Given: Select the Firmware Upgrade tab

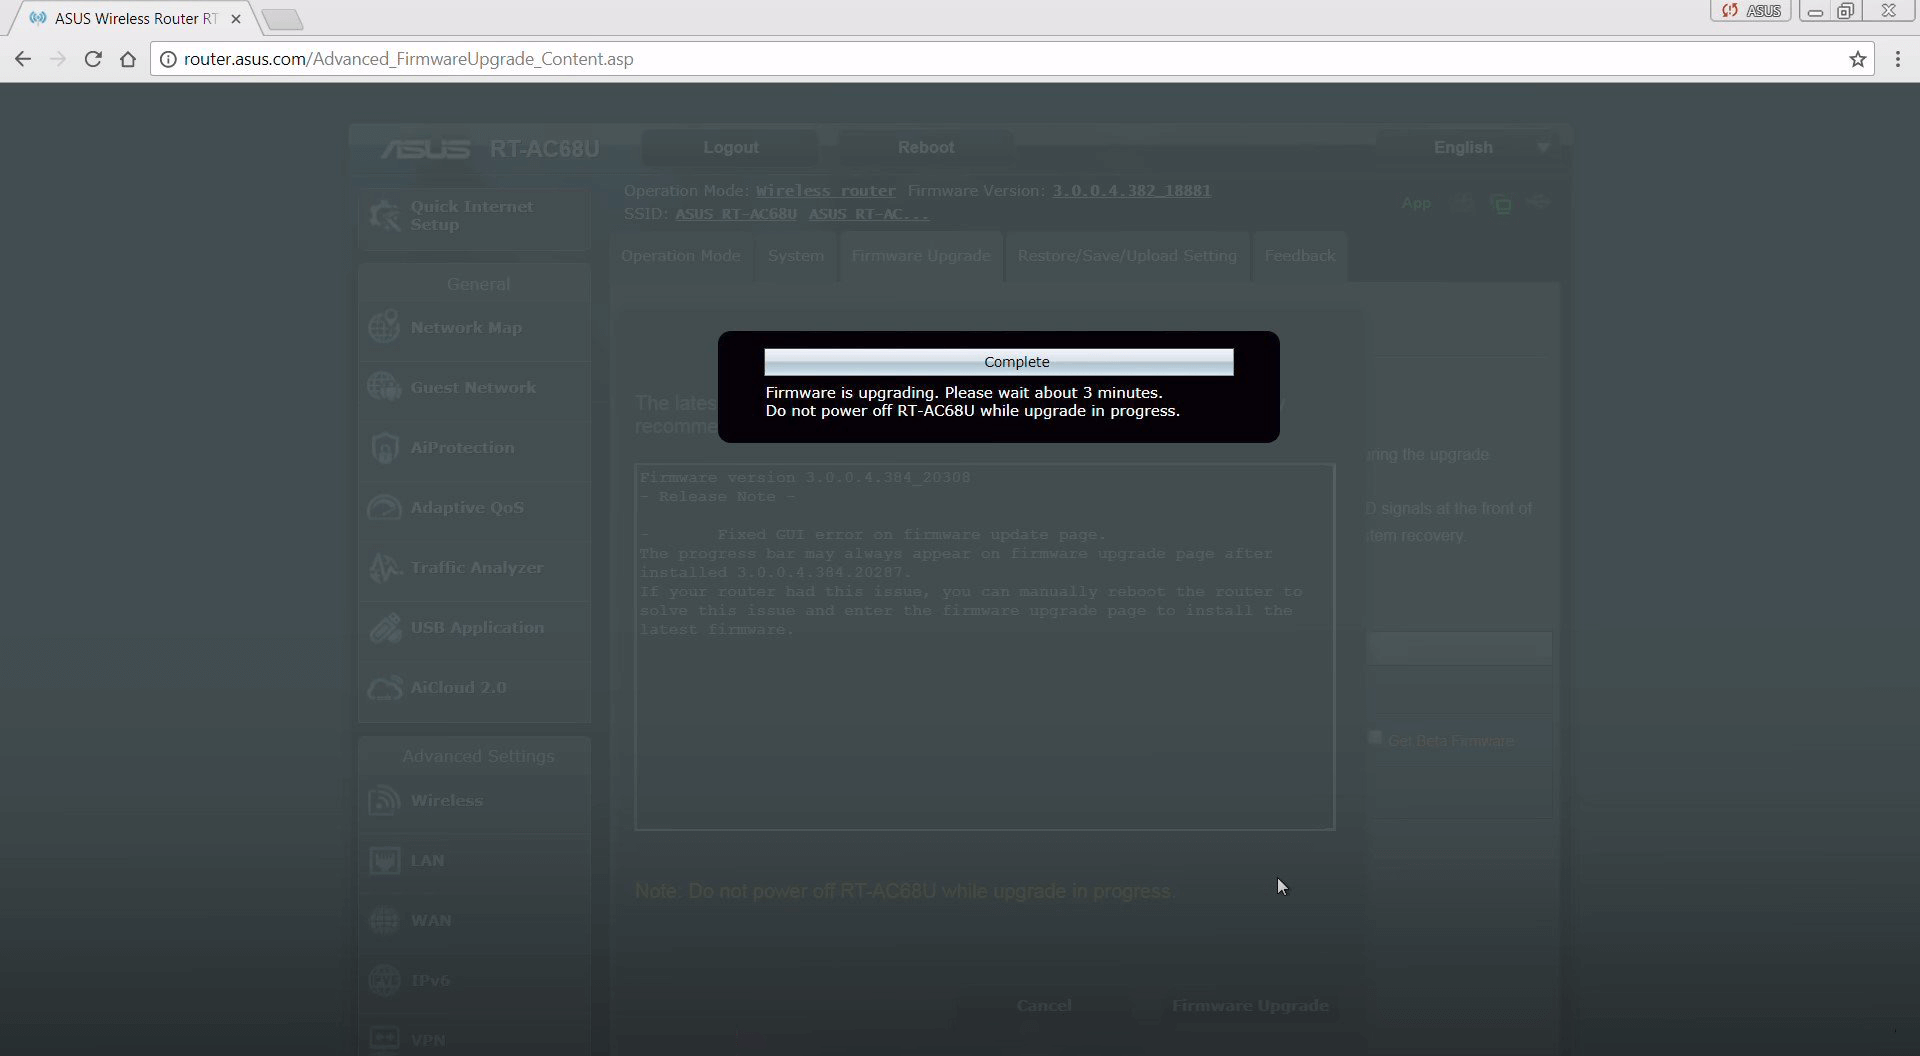Looking at the screenshot, I should click(921, 256).
